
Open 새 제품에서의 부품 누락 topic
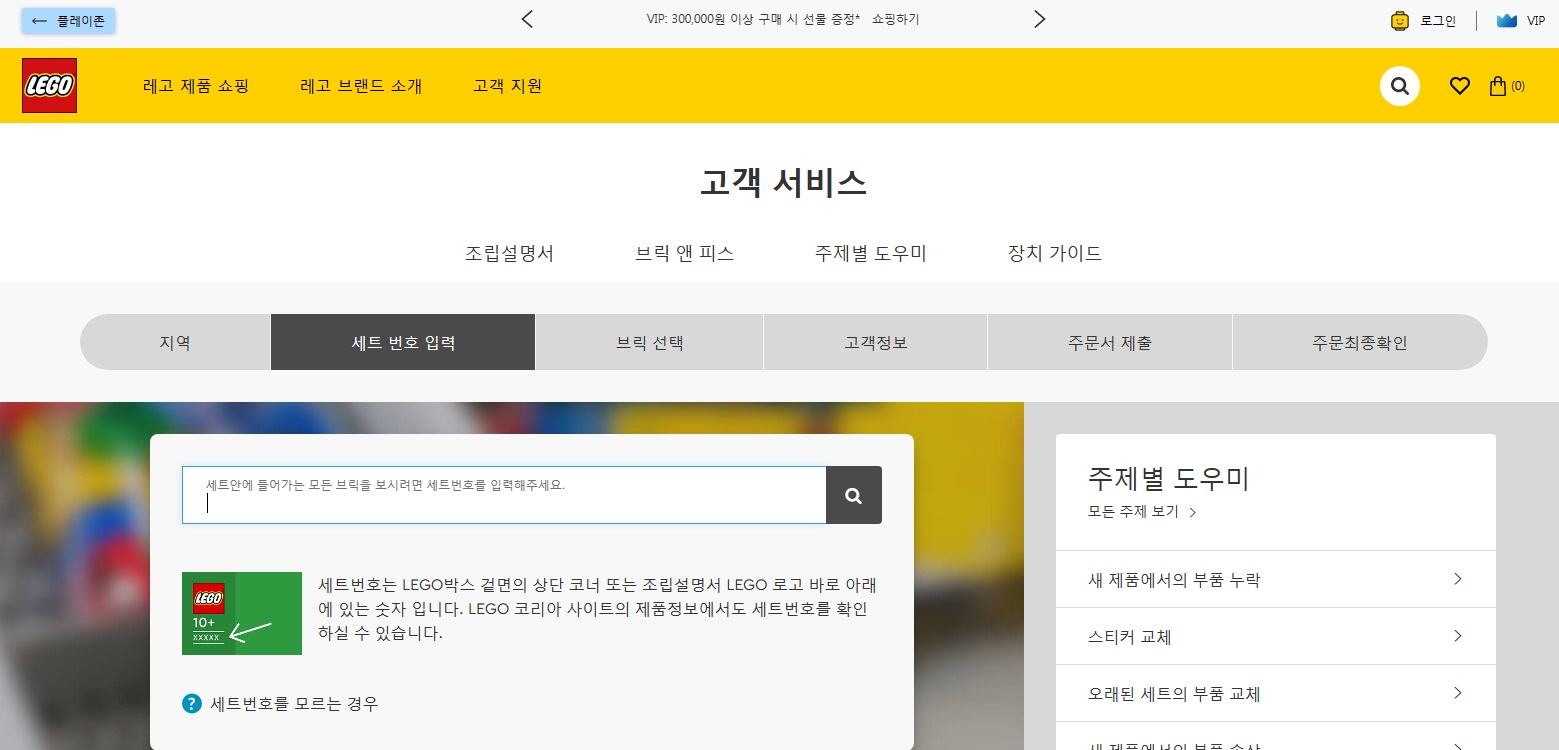(1276, 579)
